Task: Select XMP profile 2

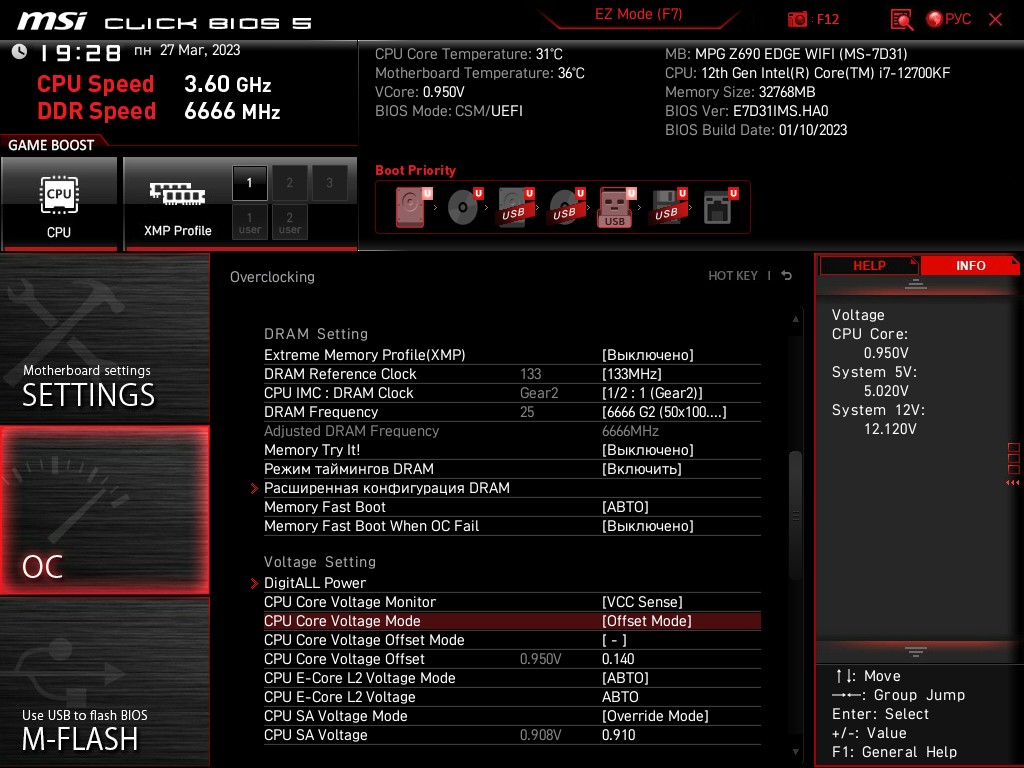Action: point(289,183)
